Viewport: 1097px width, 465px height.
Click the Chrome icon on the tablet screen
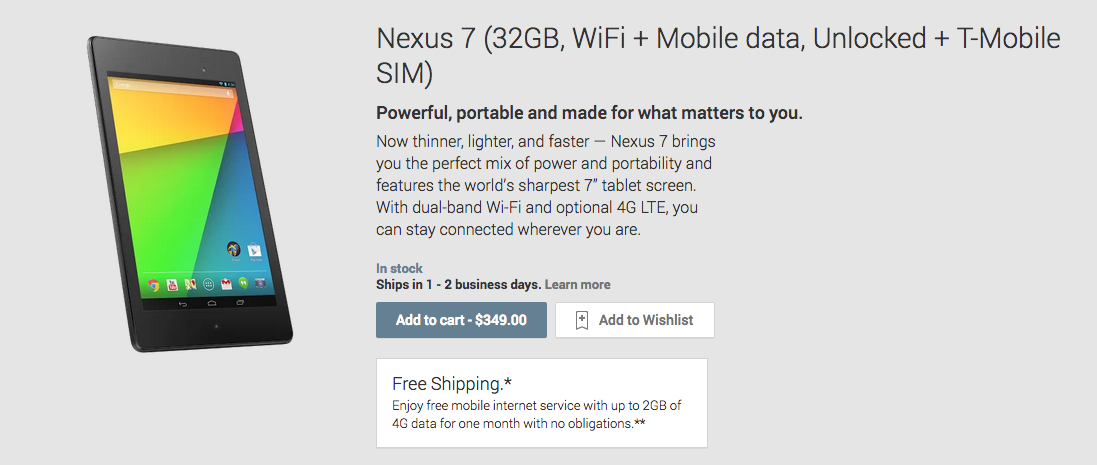[x=153, y=284]
